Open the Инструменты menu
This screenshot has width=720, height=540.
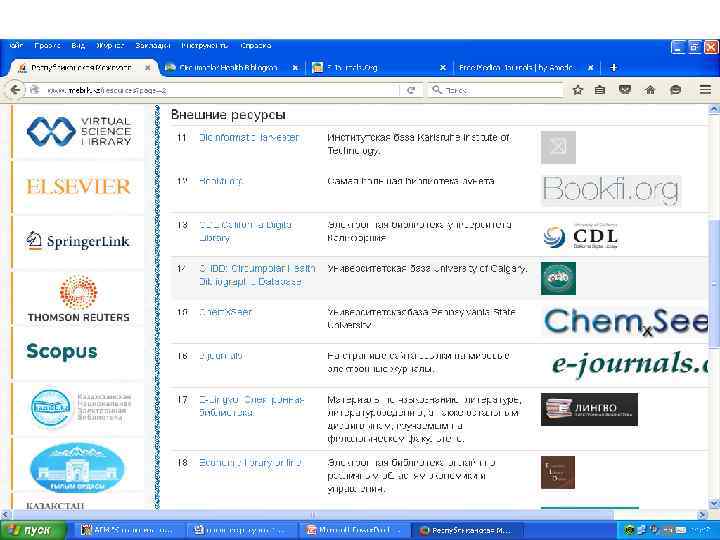[205, 45]
